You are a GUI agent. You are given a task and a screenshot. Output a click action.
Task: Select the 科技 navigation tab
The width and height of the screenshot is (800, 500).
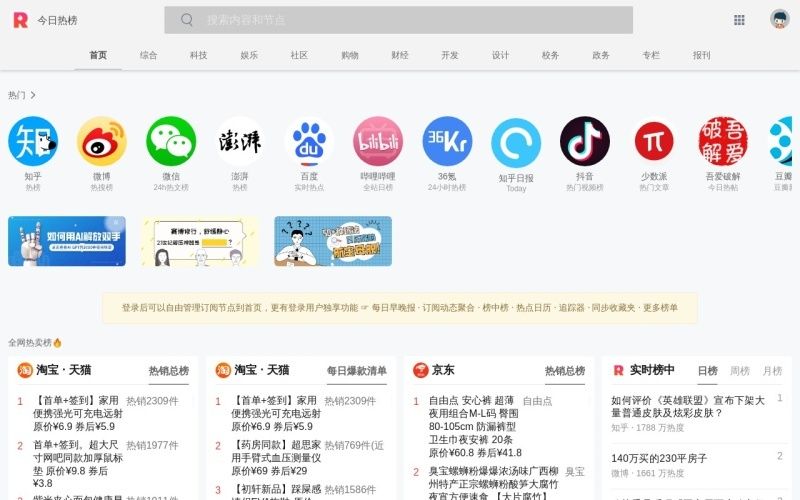[x=198, y=55]
